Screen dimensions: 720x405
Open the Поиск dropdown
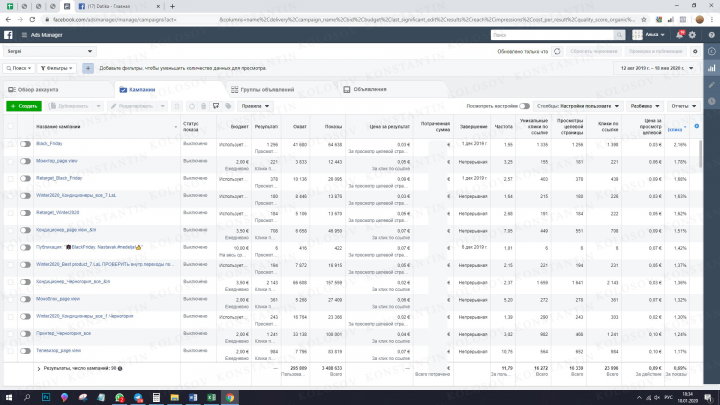19,68
